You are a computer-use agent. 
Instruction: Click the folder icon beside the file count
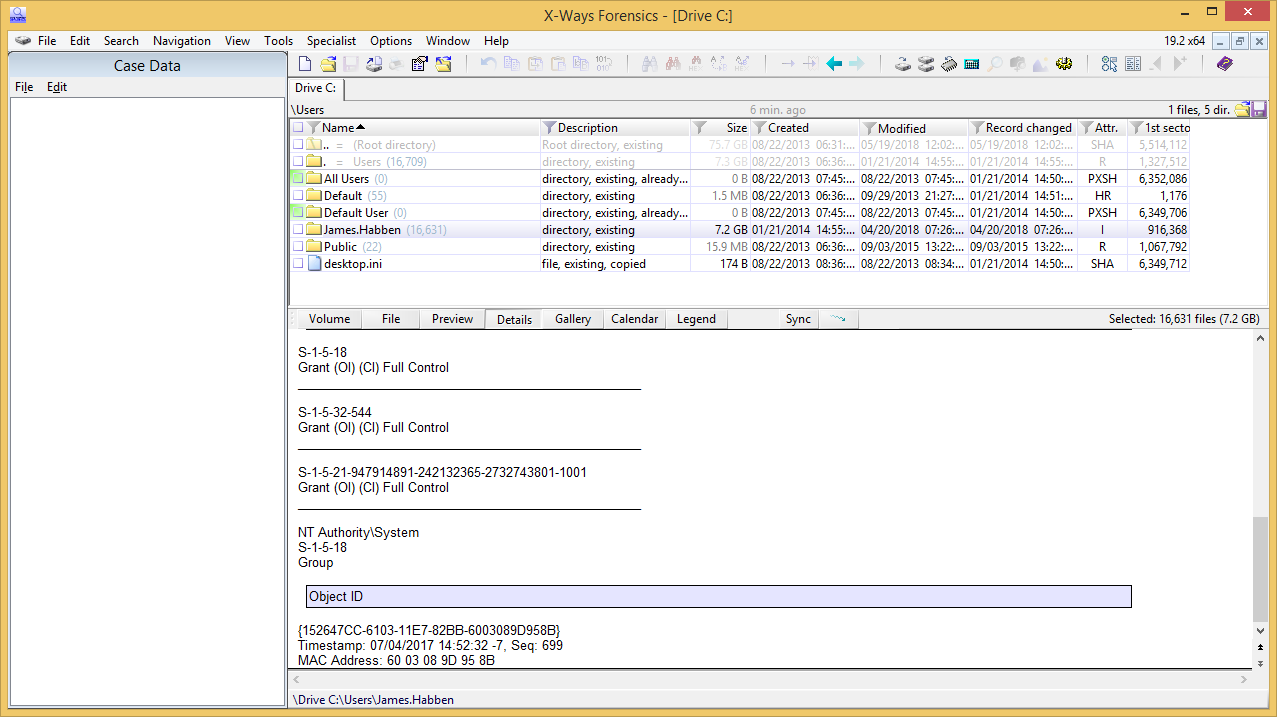point(1242,110)
